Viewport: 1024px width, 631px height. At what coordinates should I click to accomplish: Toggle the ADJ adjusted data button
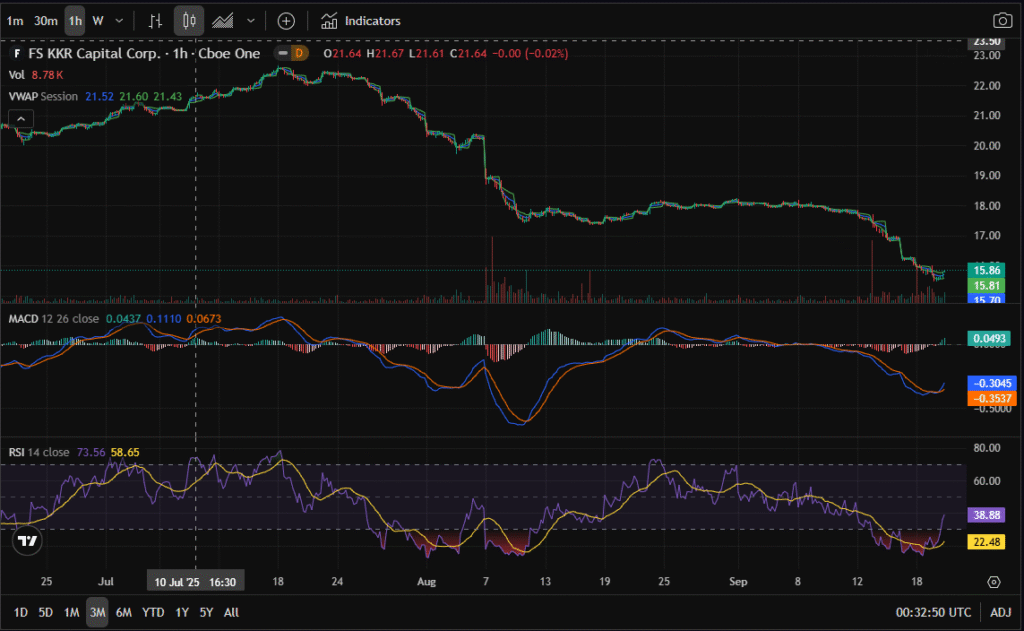(1001, 612)
